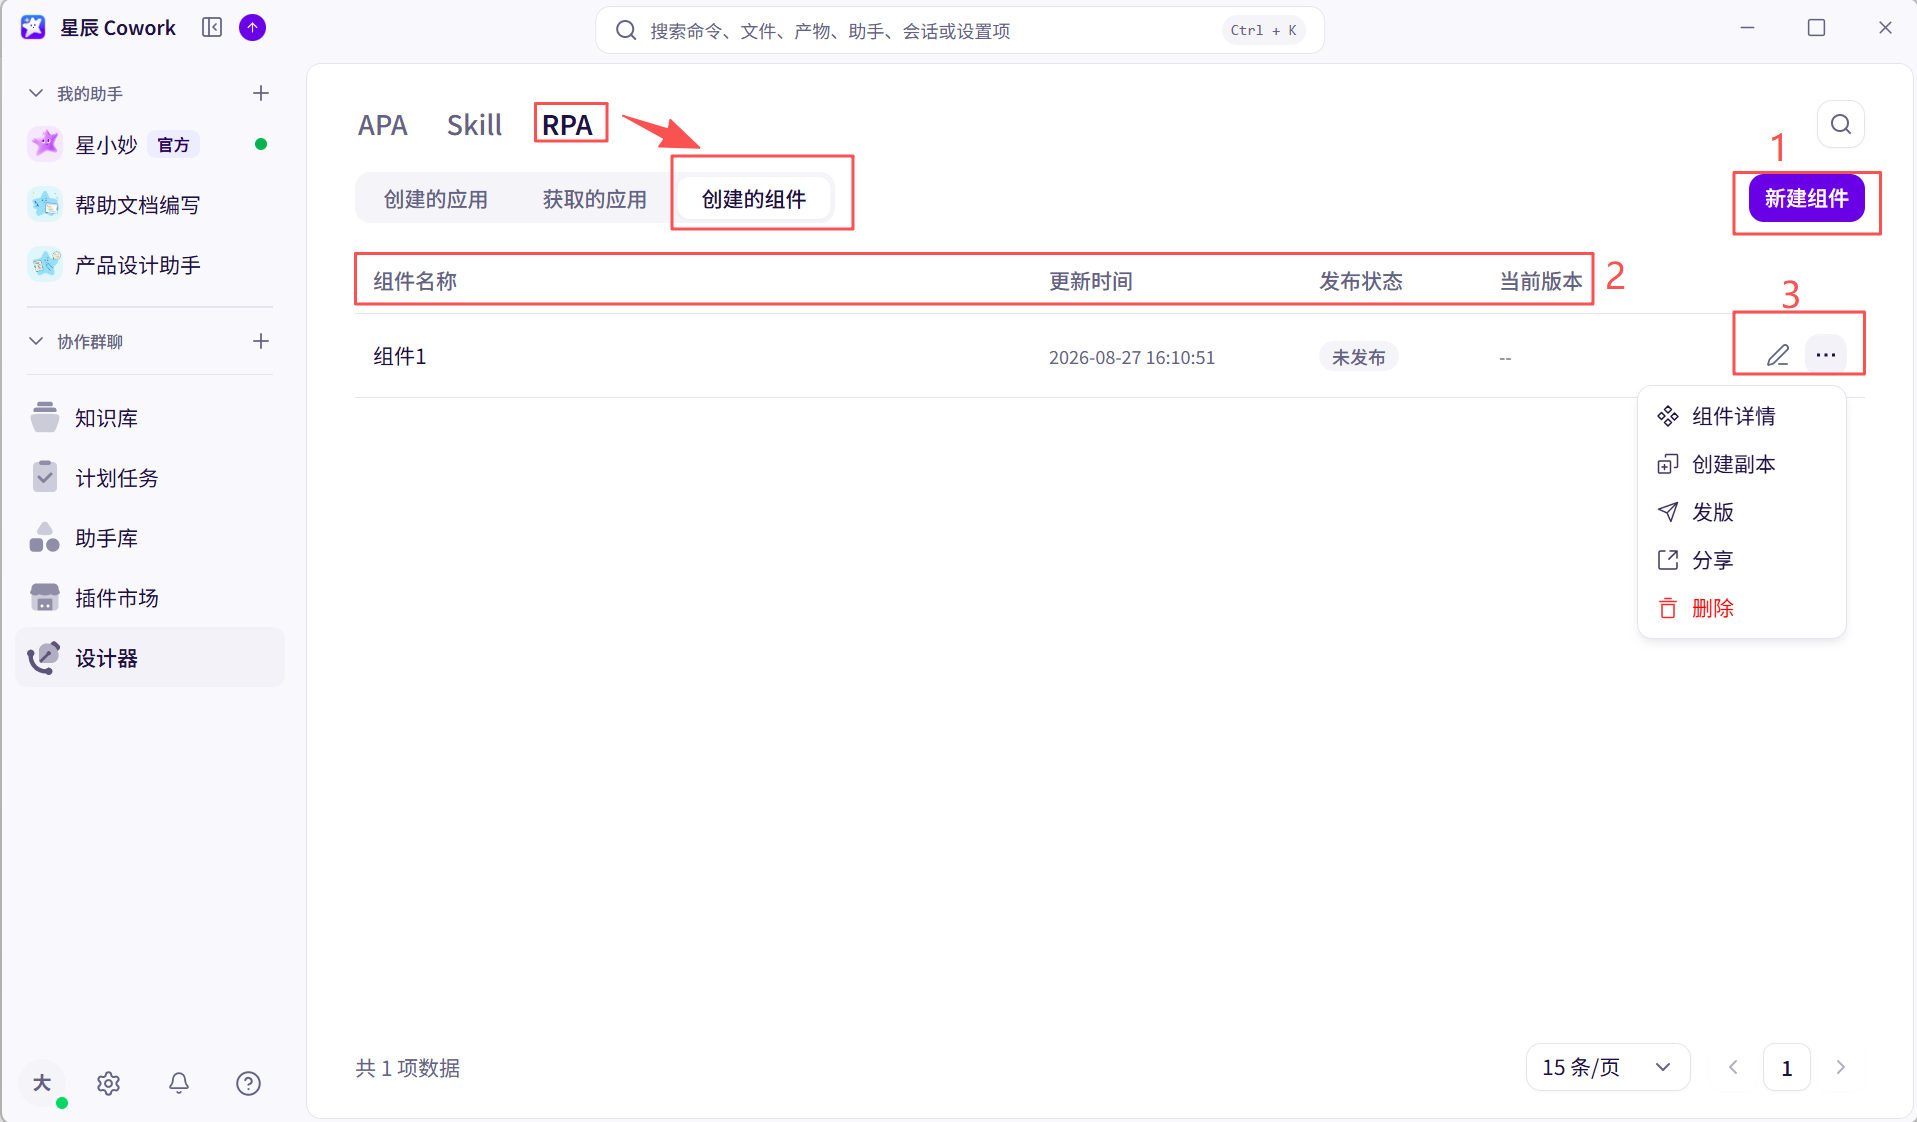This screenshot has width=1917, height=1122.
Task: Choose 创建副本 from the context menu
Action: 1742,464
